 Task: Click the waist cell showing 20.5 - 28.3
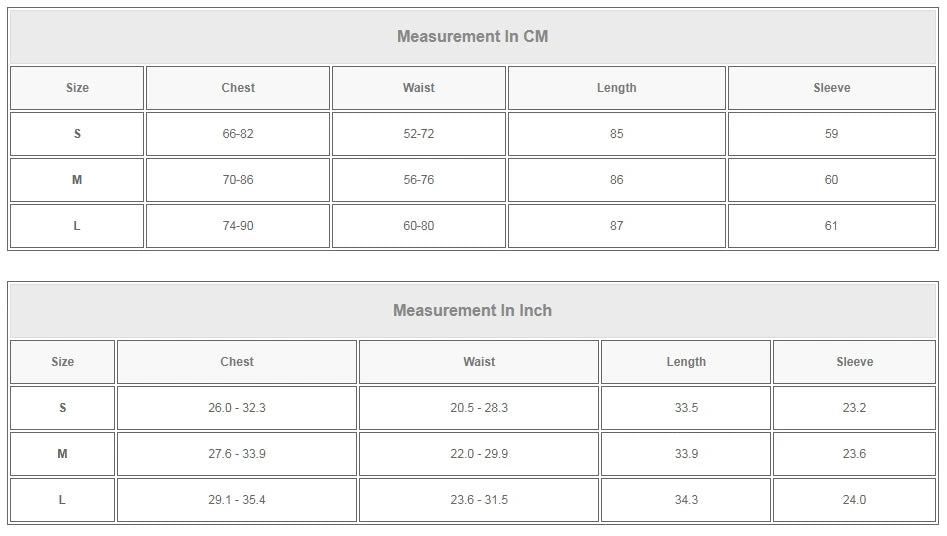(479, 408)
